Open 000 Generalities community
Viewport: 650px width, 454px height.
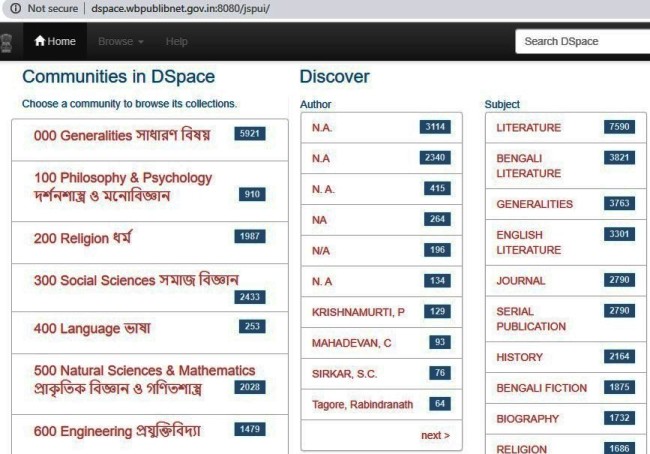click(122, 135)
